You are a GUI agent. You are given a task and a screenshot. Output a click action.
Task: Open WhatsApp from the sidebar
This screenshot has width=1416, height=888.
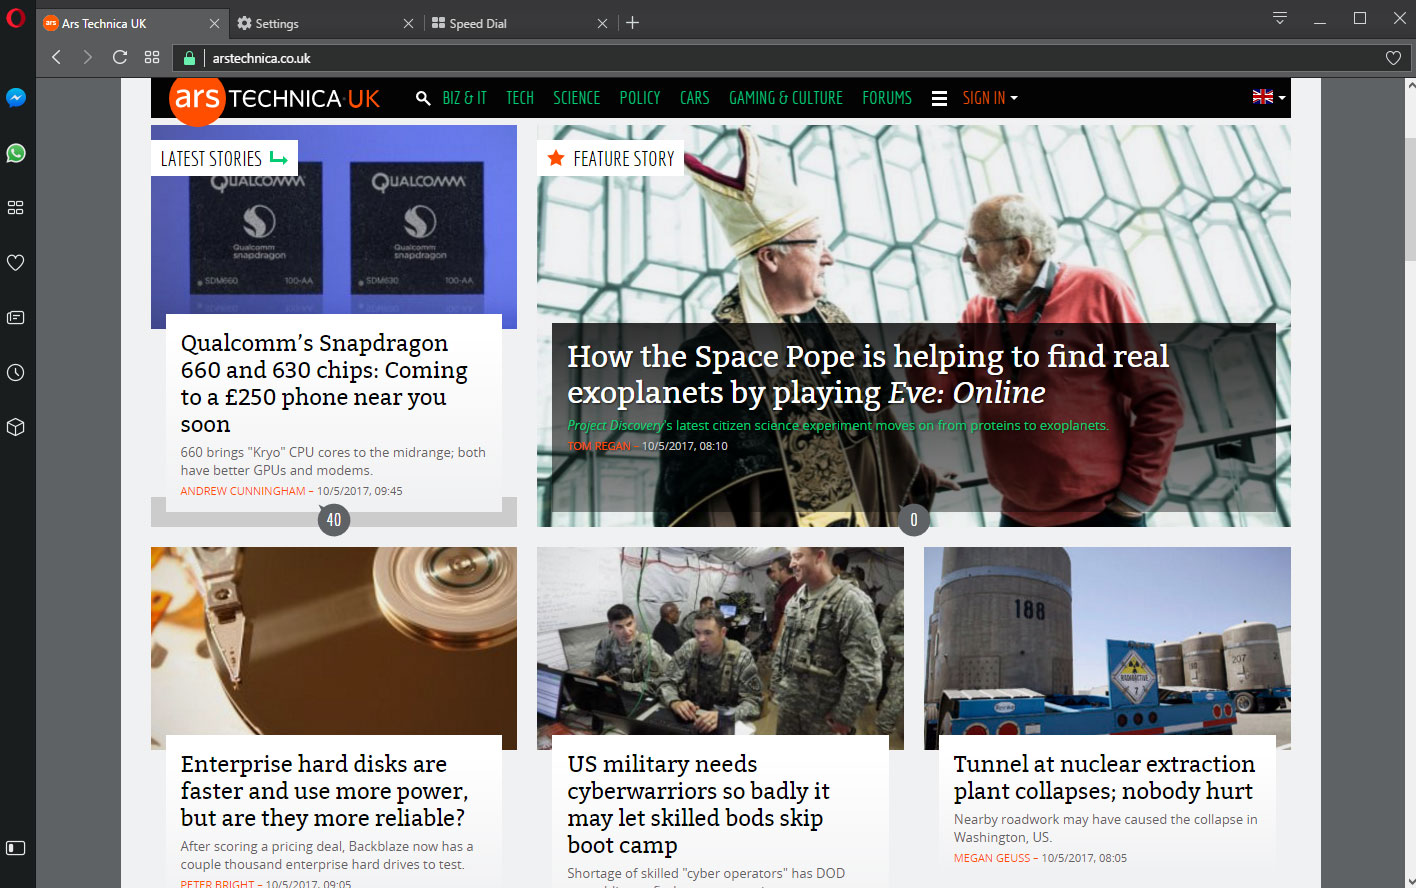point(16,153)
